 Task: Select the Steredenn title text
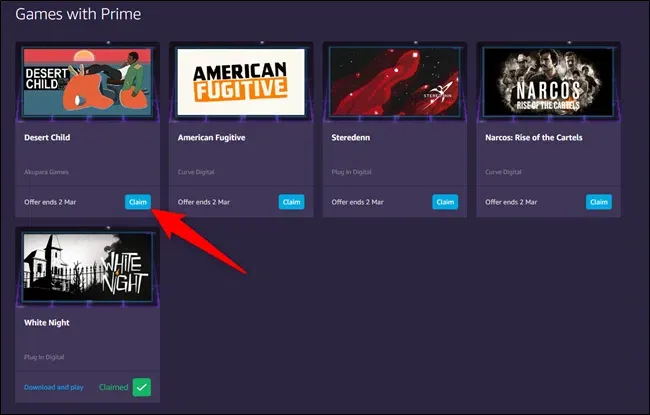[x=351, y=137]
